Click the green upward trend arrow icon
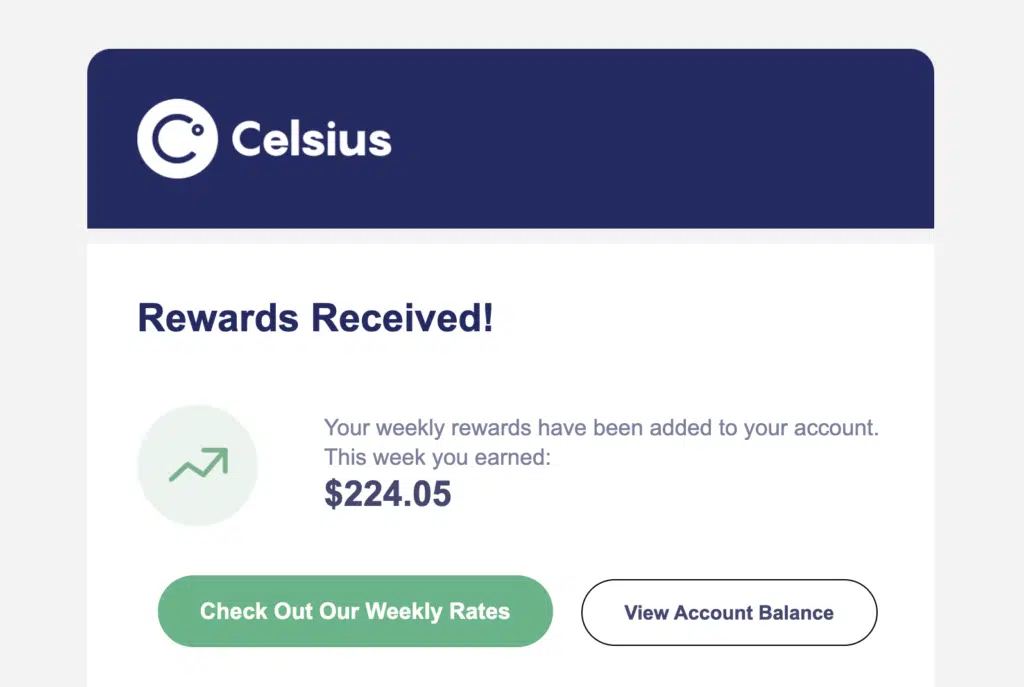Screen dimensions: 1024x687 click(198, 465)
